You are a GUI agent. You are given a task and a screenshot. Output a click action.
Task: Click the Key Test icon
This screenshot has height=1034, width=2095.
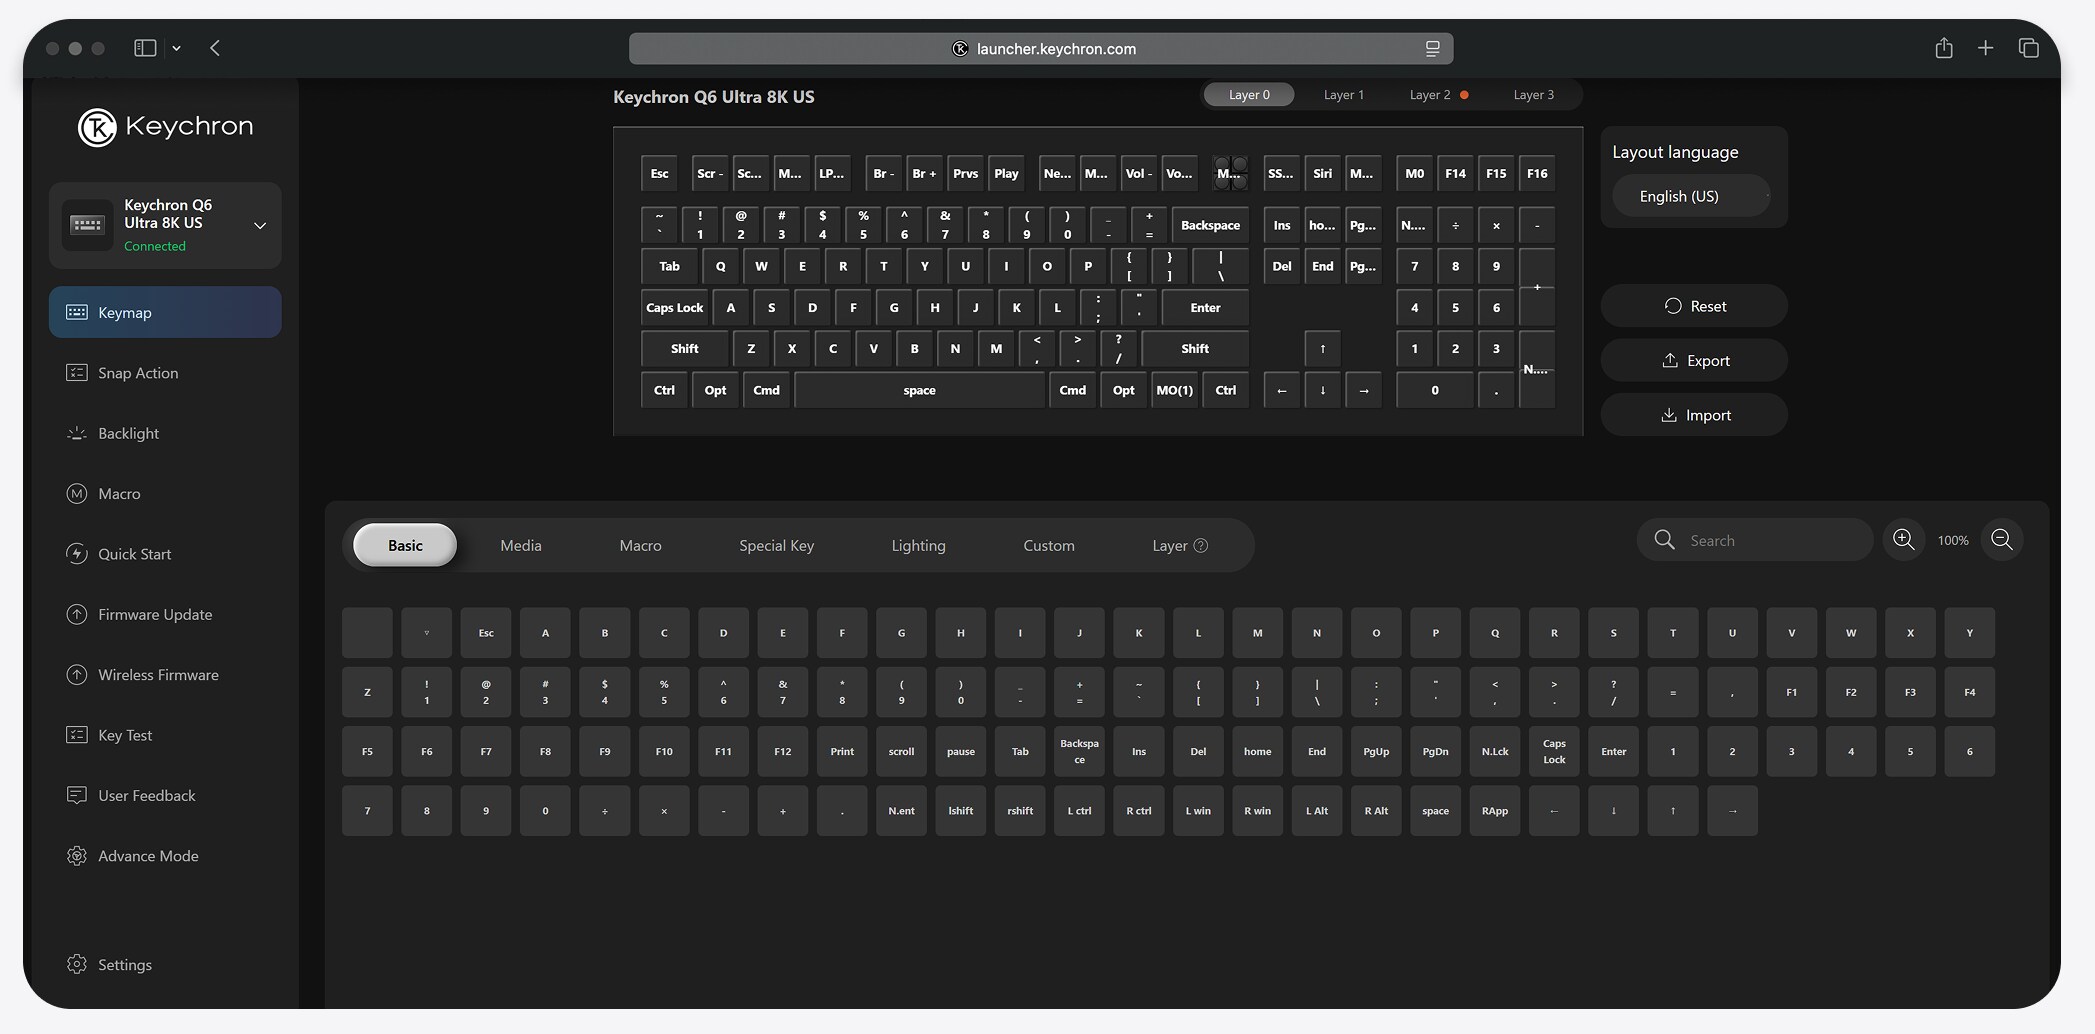pos(77,735)
